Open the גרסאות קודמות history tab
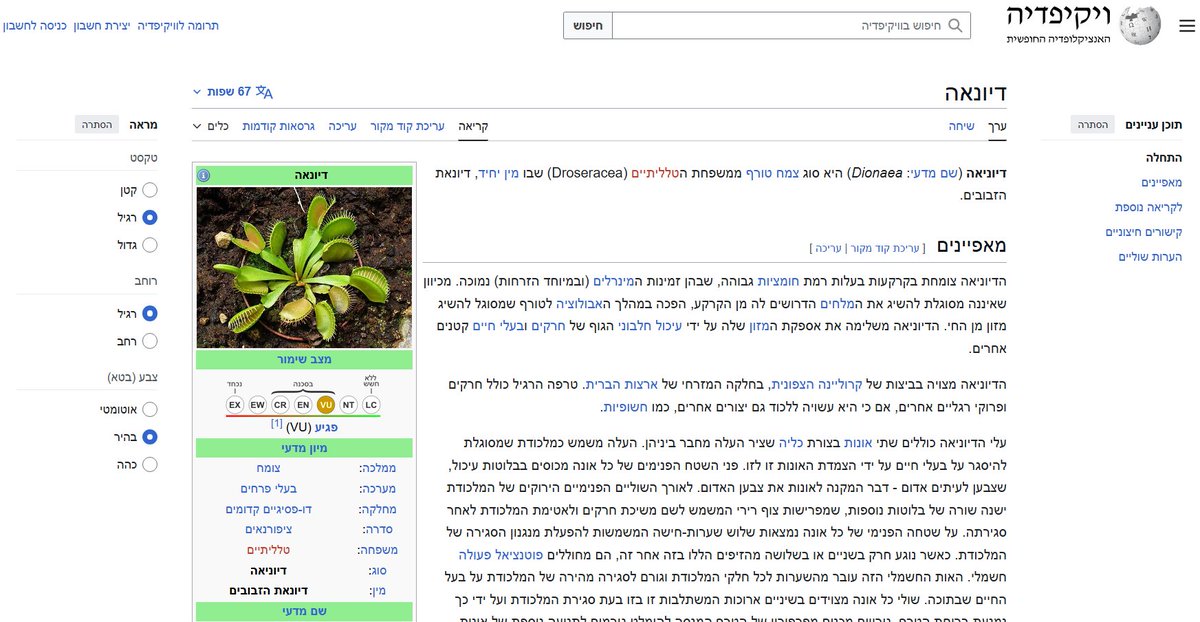 [278, 127]
